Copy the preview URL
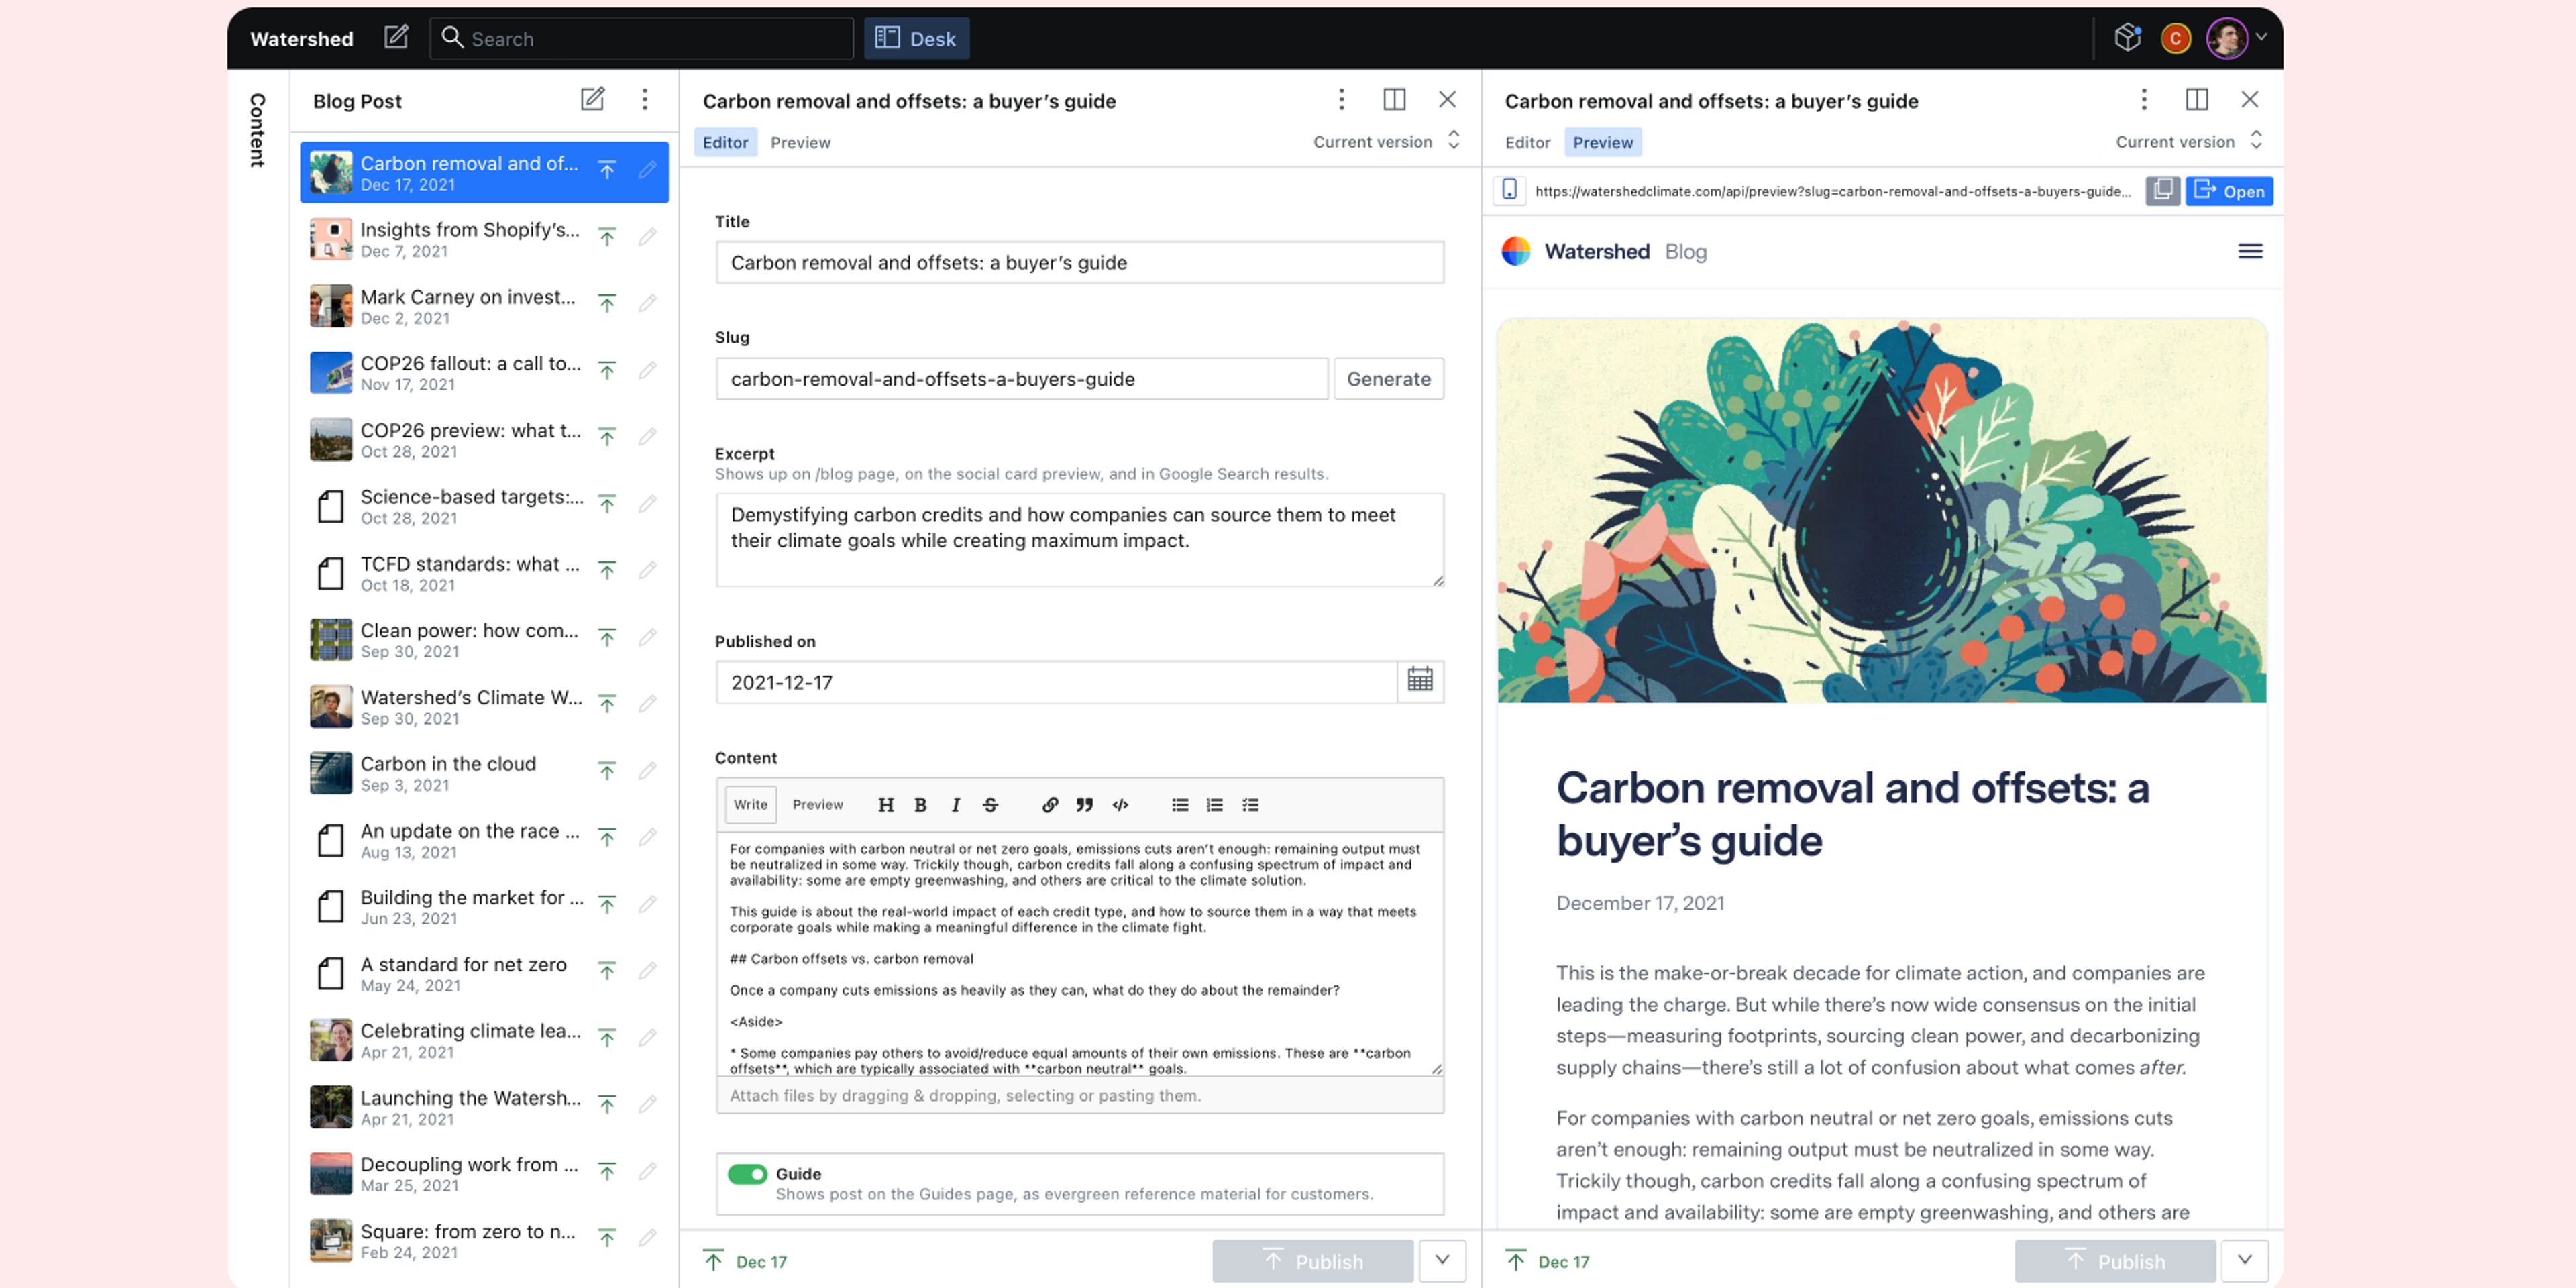Screen dimensions: 2576x1288 coord(2162,191)
